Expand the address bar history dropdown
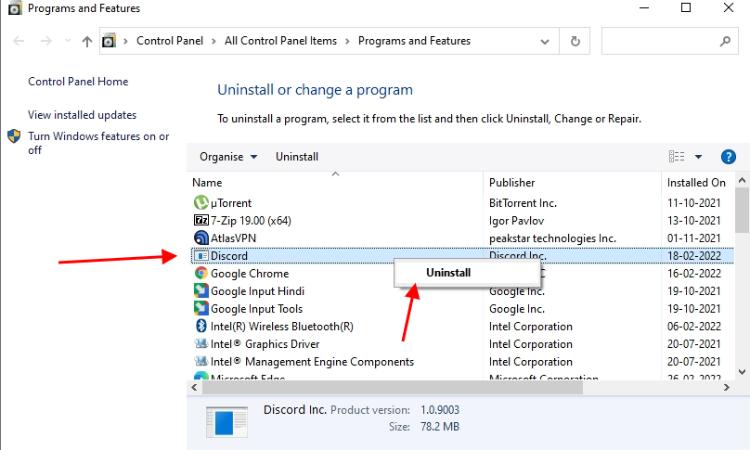The height and width of the screenshot is (450, 750). [544, 42]
